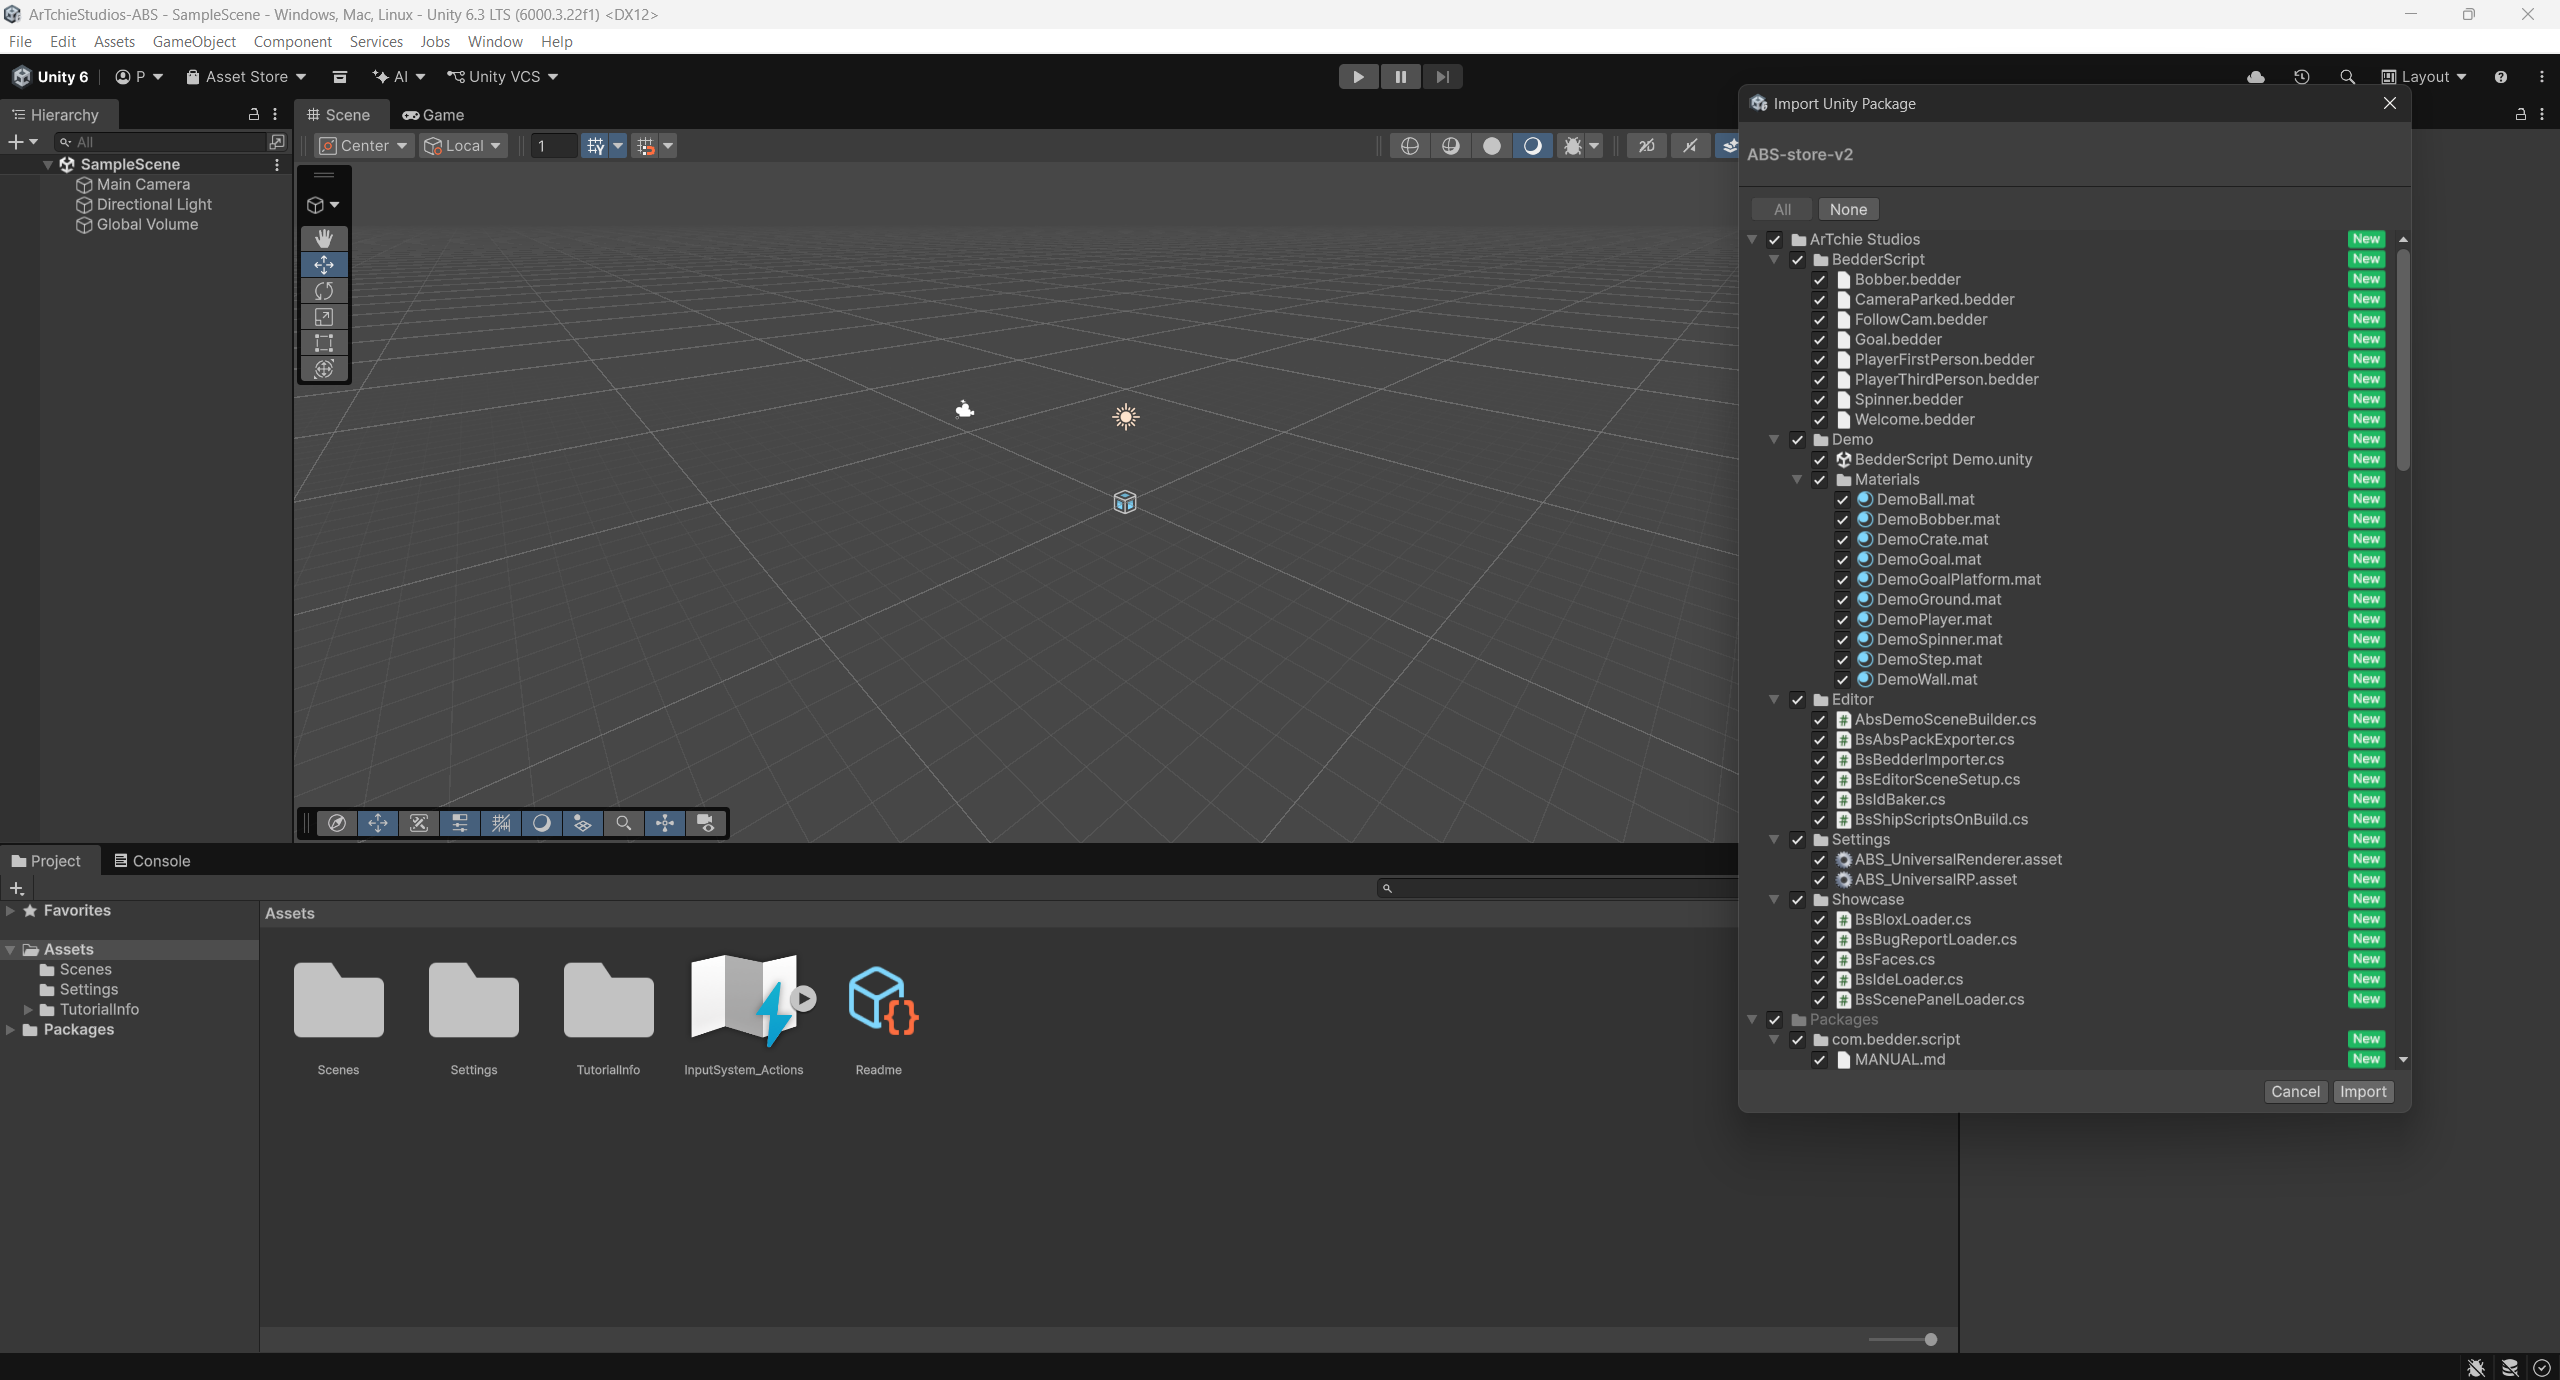The height and width of the screenshot is (1380, 2560).
Task: Select the Hand view tool
Action: [324, 238]
